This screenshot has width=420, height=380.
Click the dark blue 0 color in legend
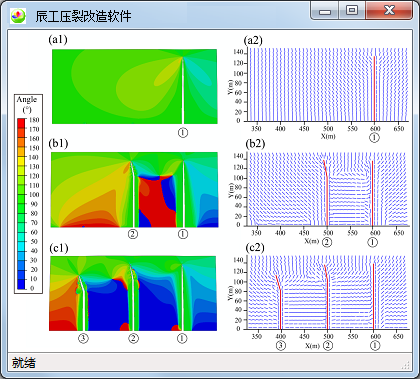(x=21, y=286)
